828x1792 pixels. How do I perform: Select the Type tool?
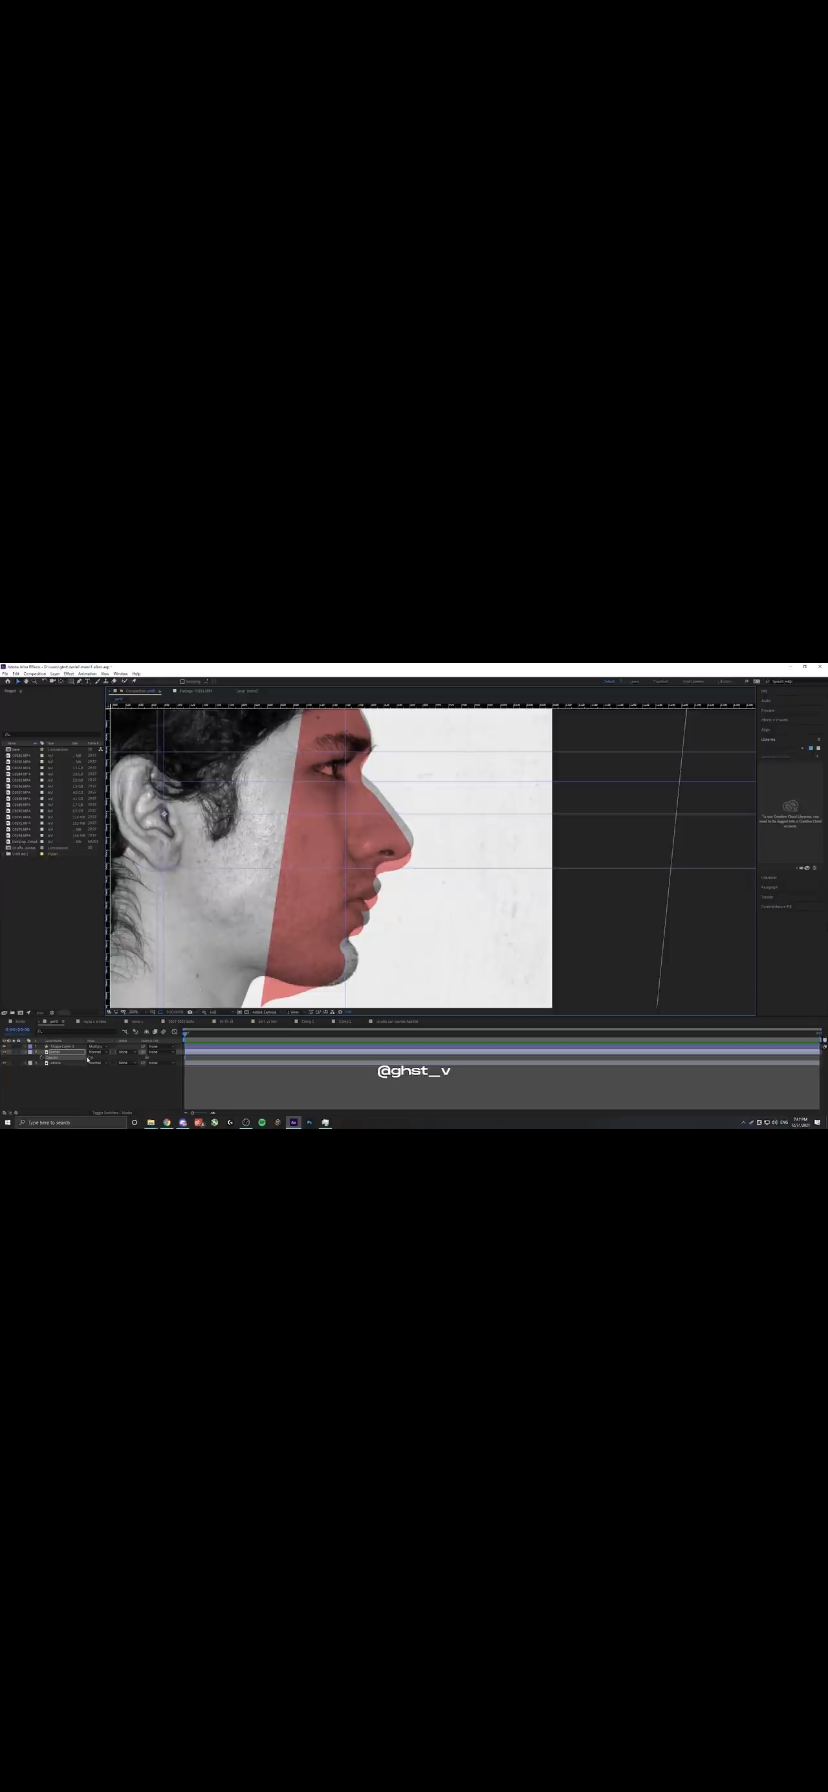pyautogui.click(x=87, y=681)
